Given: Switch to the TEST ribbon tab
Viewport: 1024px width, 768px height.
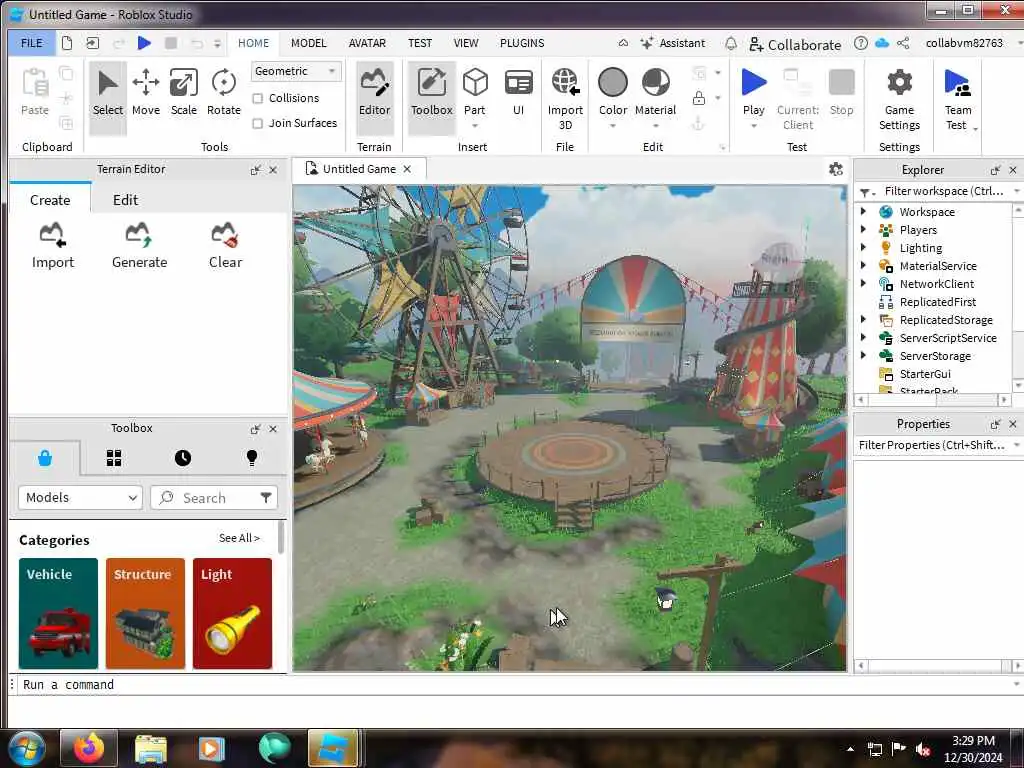Looking at the screenshot, I should point(420,43).
